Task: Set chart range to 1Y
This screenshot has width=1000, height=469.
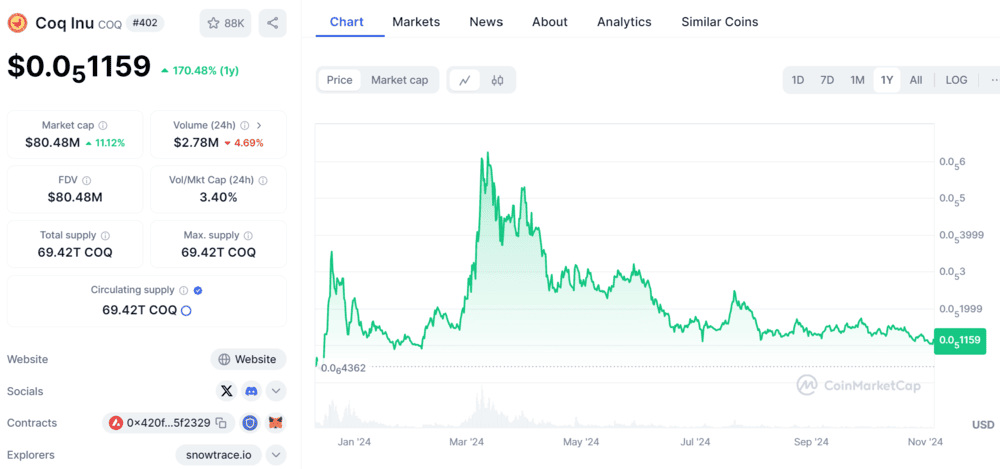Action: pos(886,80)
